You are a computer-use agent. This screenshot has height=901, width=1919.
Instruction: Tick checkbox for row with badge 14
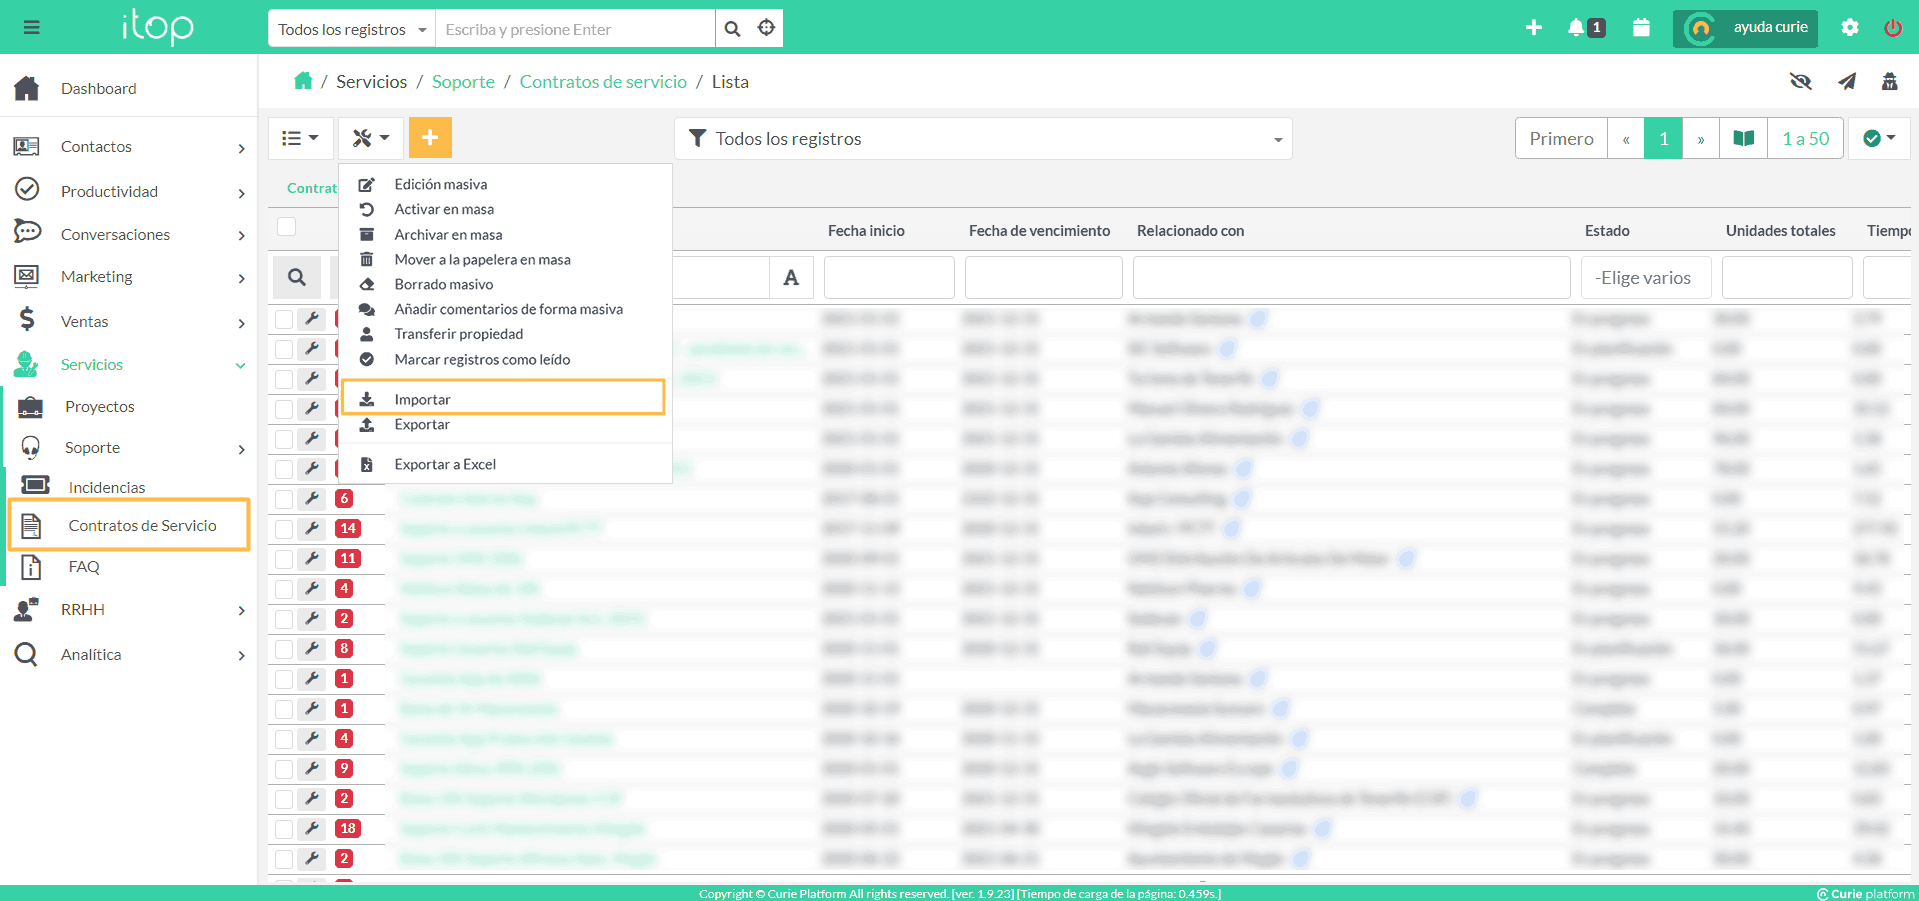[285, 529]
